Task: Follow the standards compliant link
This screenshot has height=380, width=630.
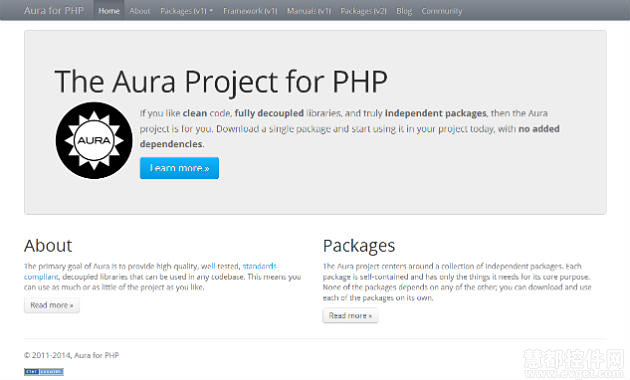Action: click(x=151, y=271)
